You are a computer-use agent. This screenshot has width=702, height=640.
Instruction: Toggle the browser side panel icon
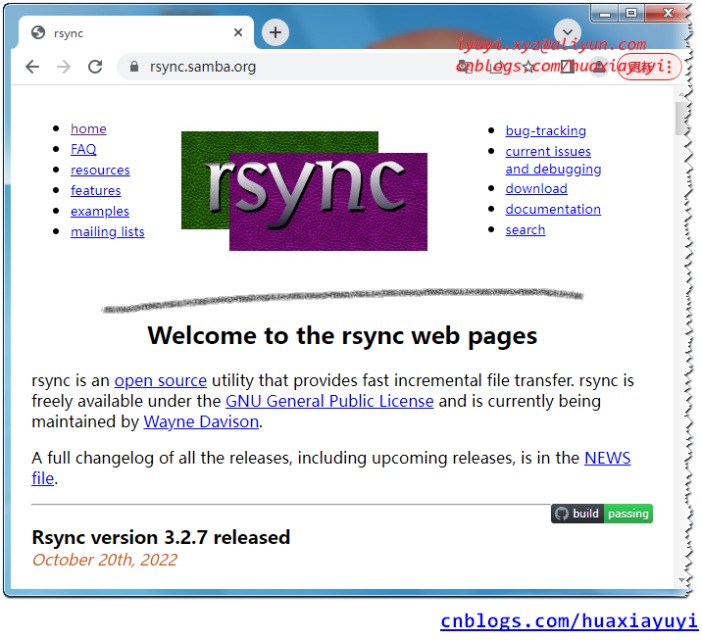(568, 67)
